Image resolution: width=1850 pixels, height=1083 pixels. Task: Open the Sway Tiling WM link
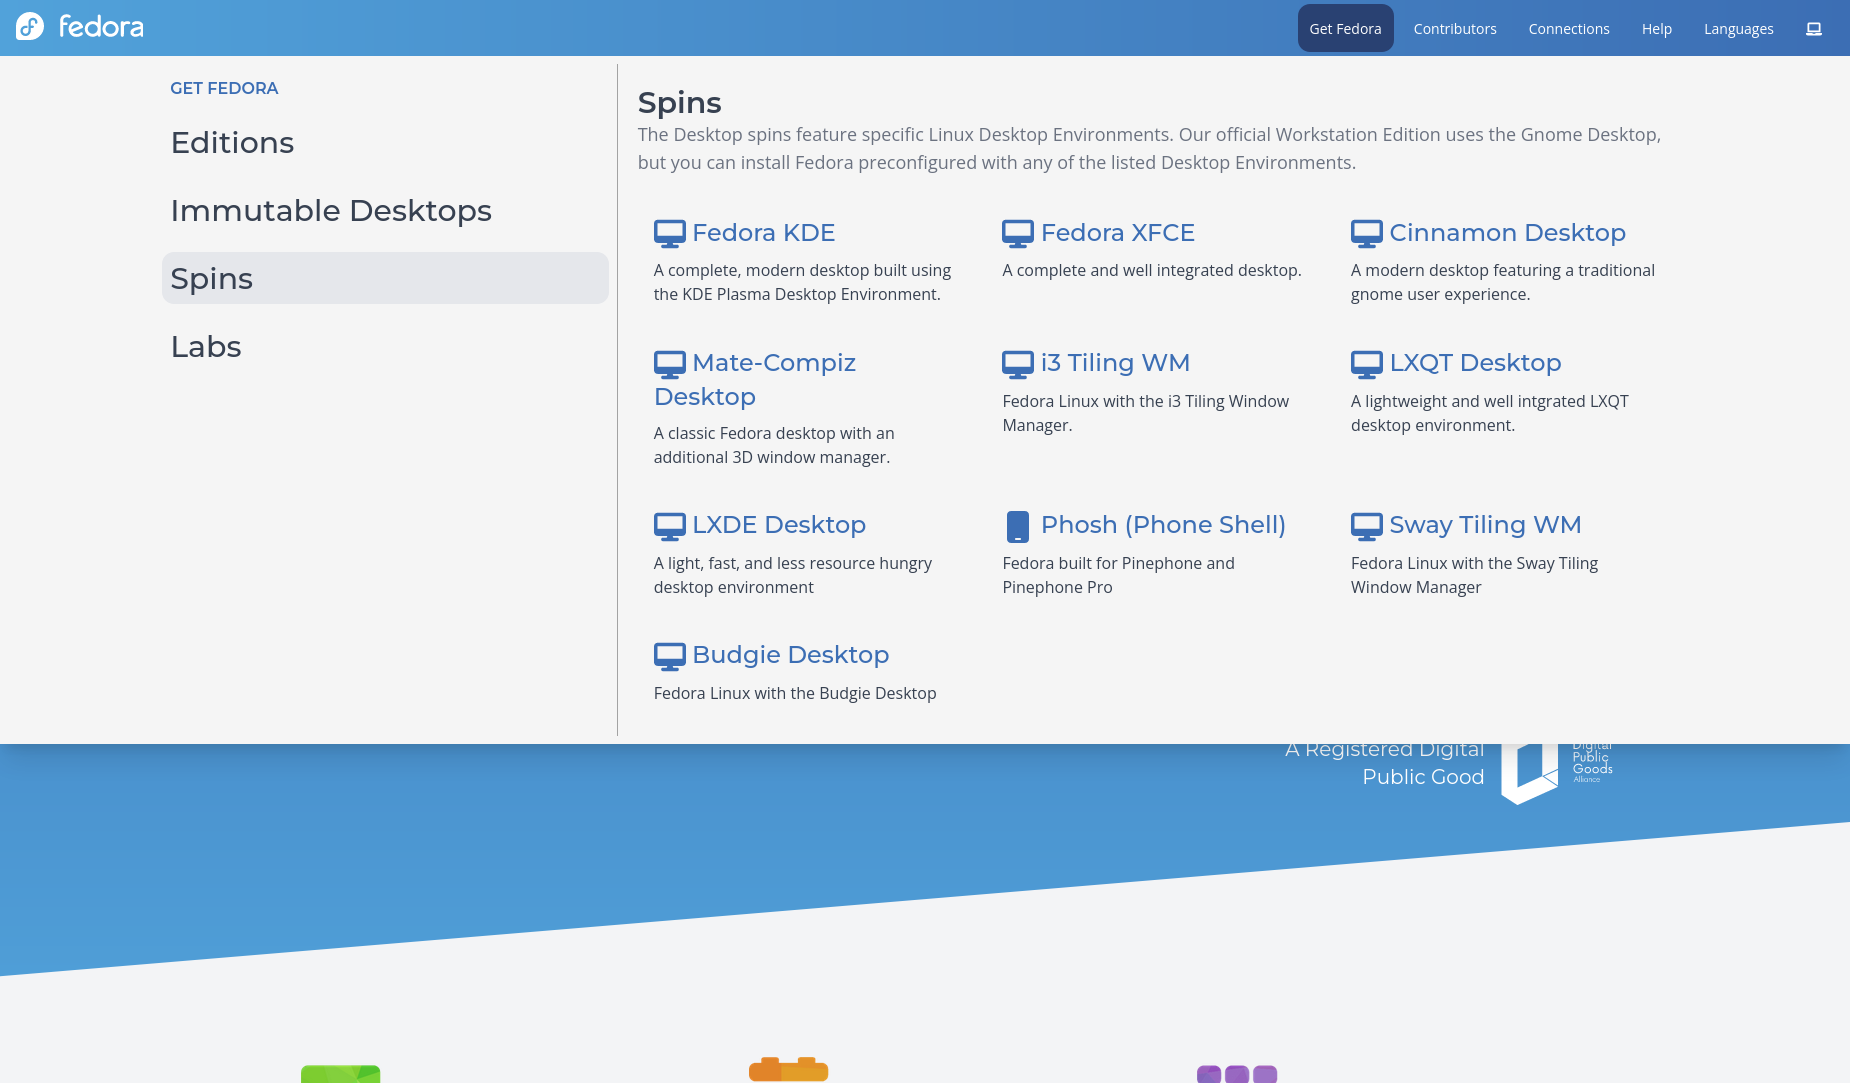pos(1485,525)
